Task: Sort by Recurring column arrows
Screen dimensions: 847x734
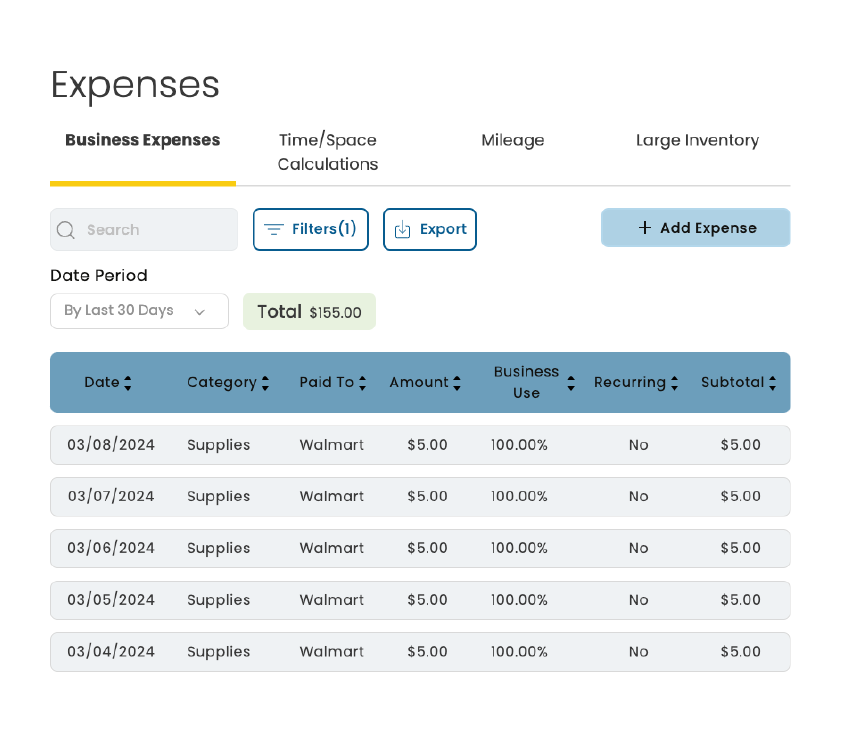Action: tap(674, 383)
